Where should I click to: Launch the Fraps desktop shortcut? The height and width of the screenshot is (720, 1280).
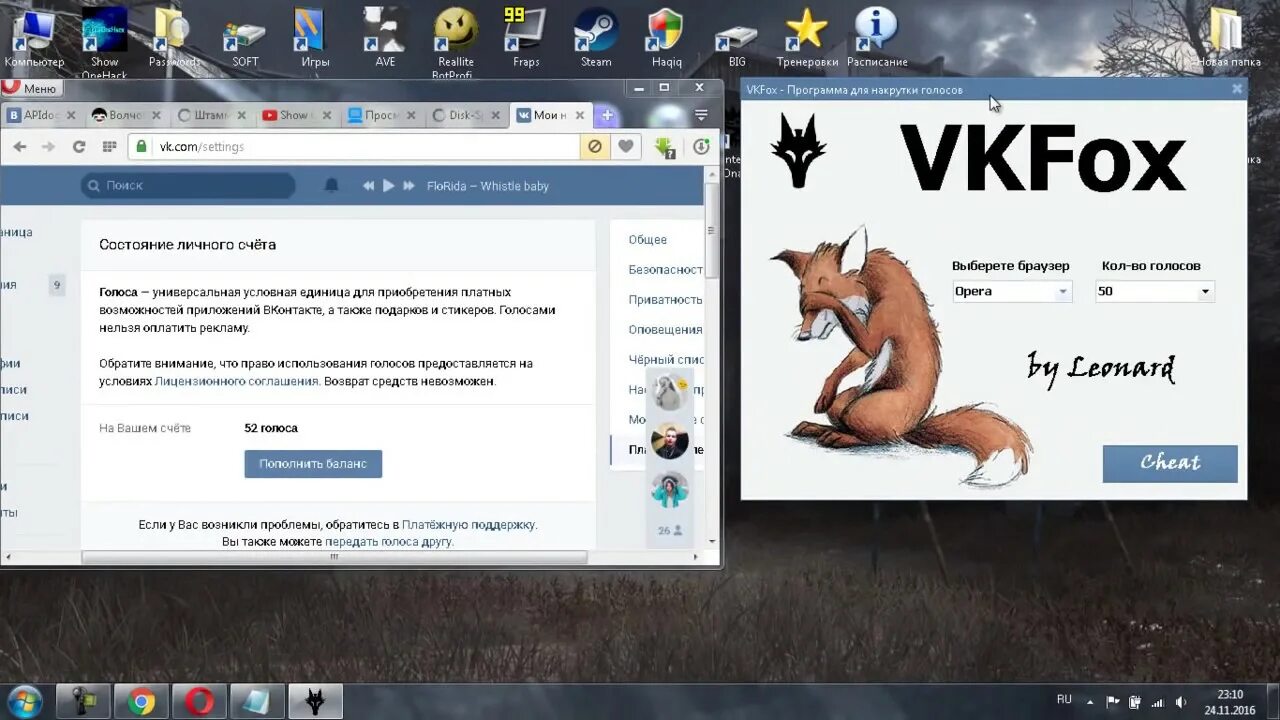pyautogui.click(x=526, y=37)
